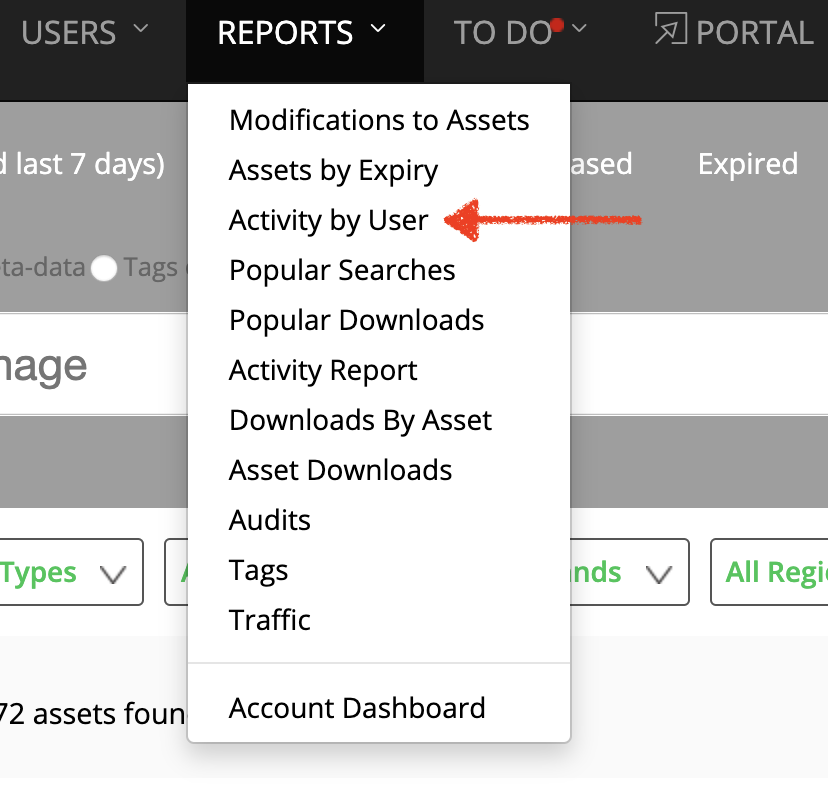Expand the USERS dropdown menu
The width and height of the screenshot is (828, 800).
pos(85,33)
